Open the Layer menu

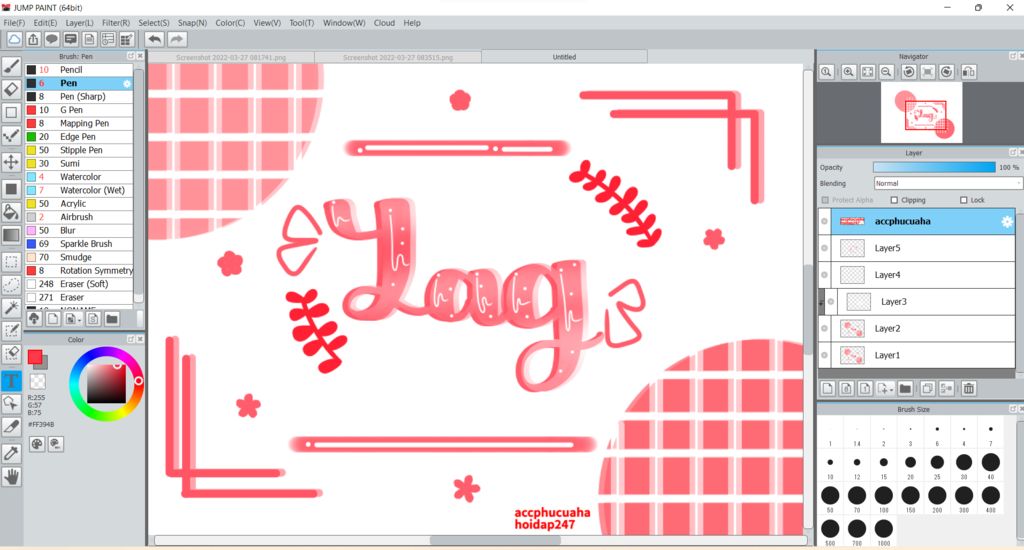coord(79,23)
